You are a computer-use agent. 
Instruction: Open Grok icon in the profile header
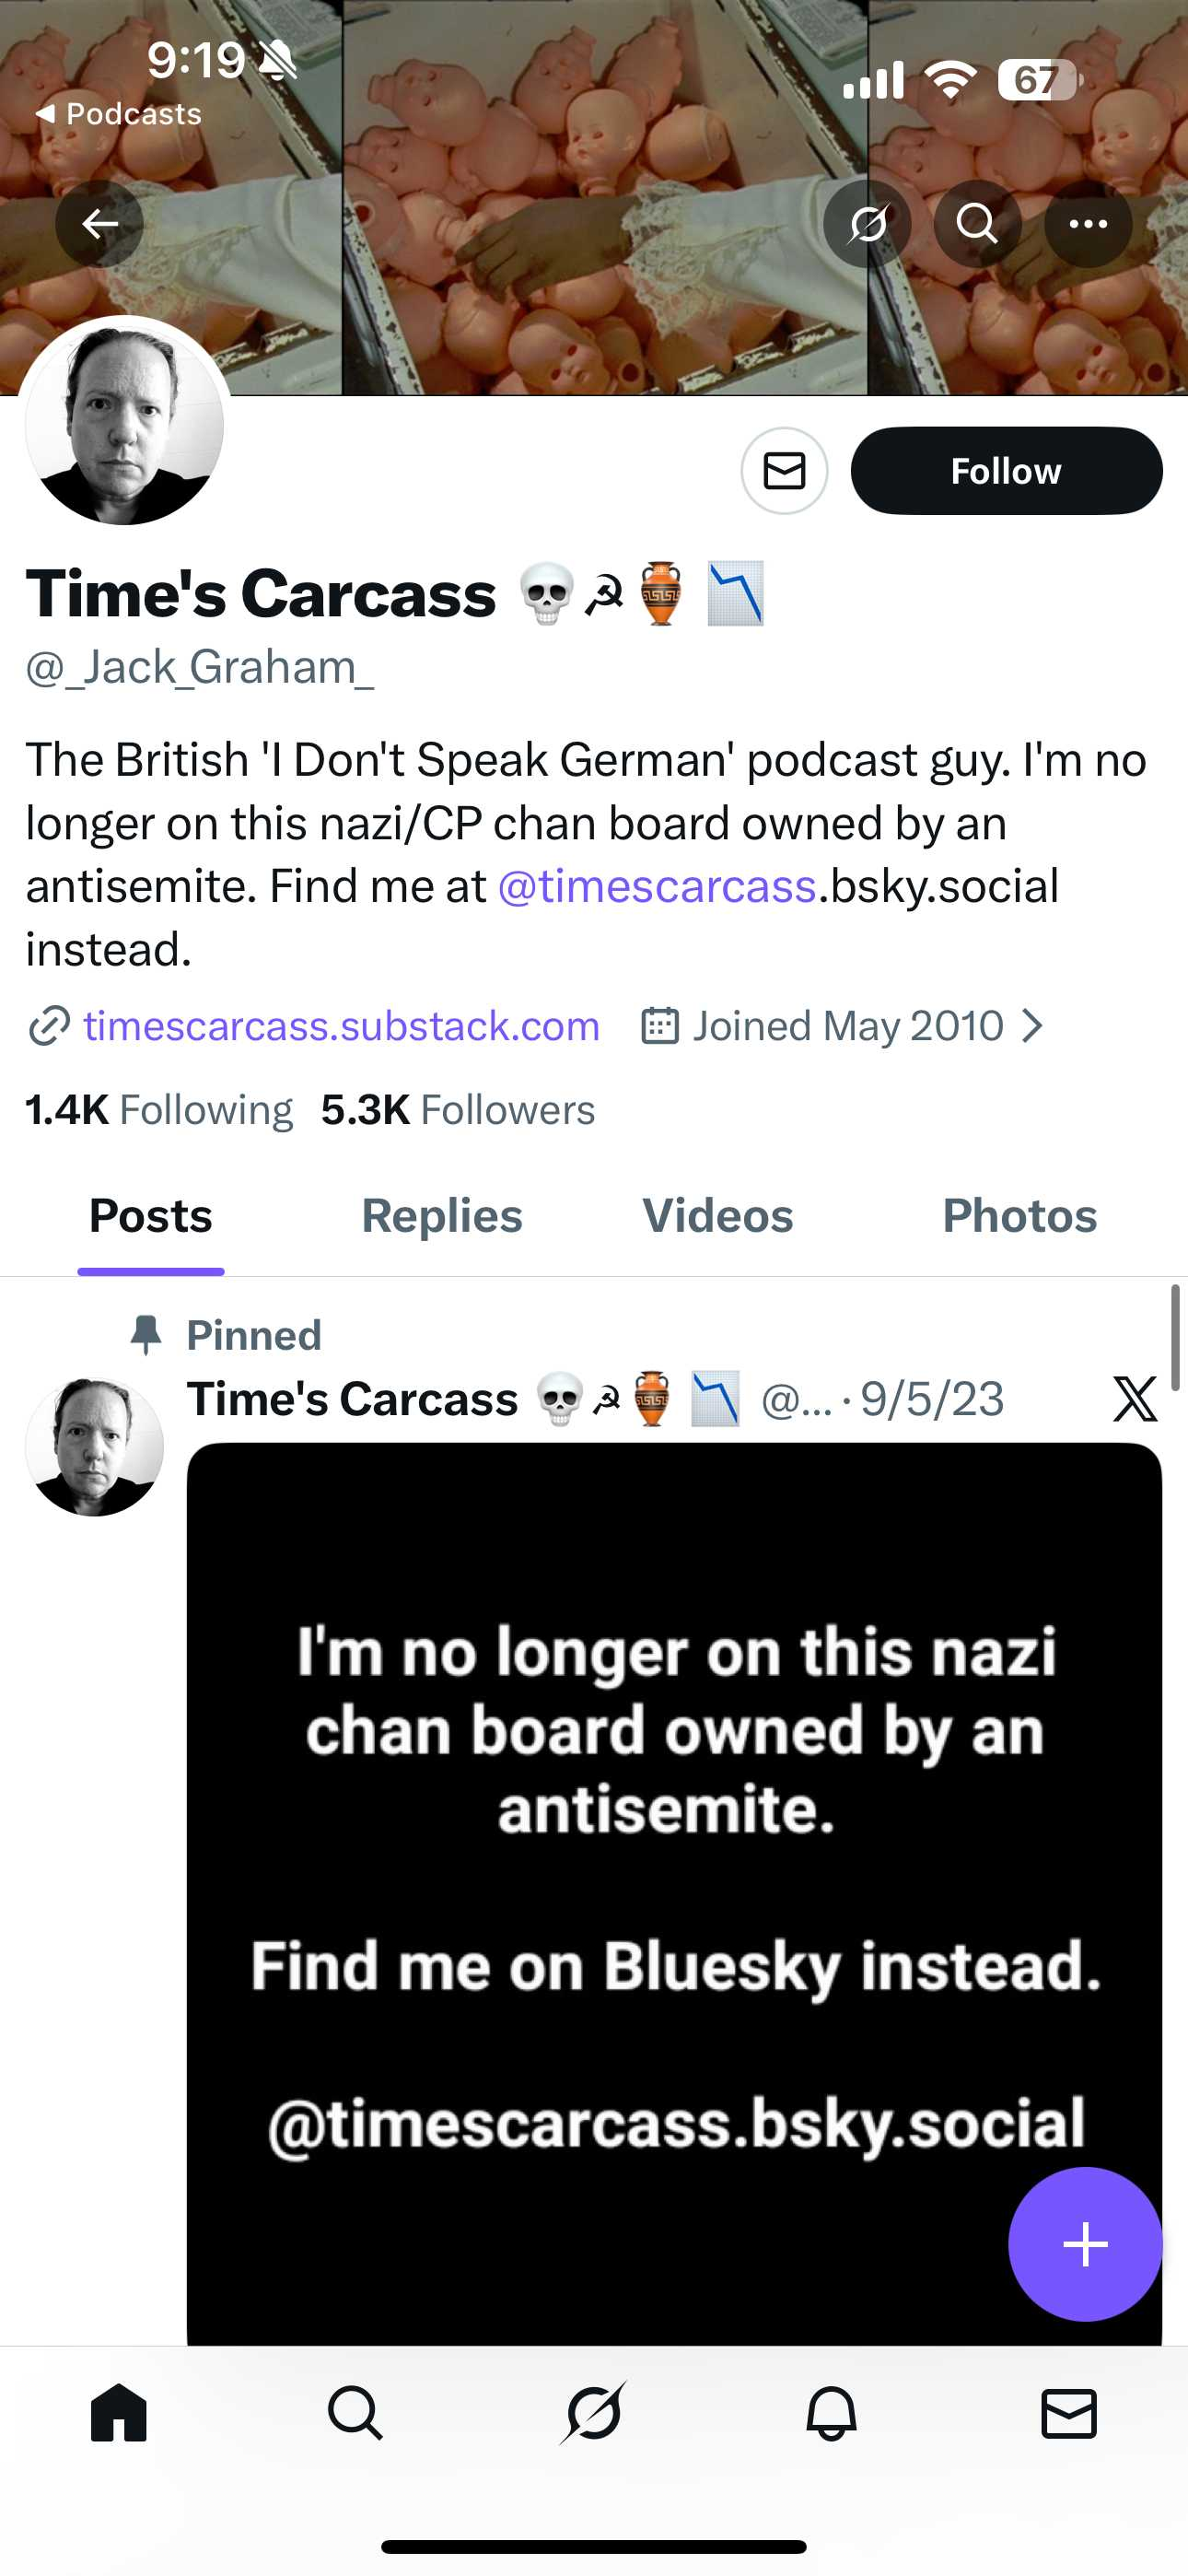point(867,223)
